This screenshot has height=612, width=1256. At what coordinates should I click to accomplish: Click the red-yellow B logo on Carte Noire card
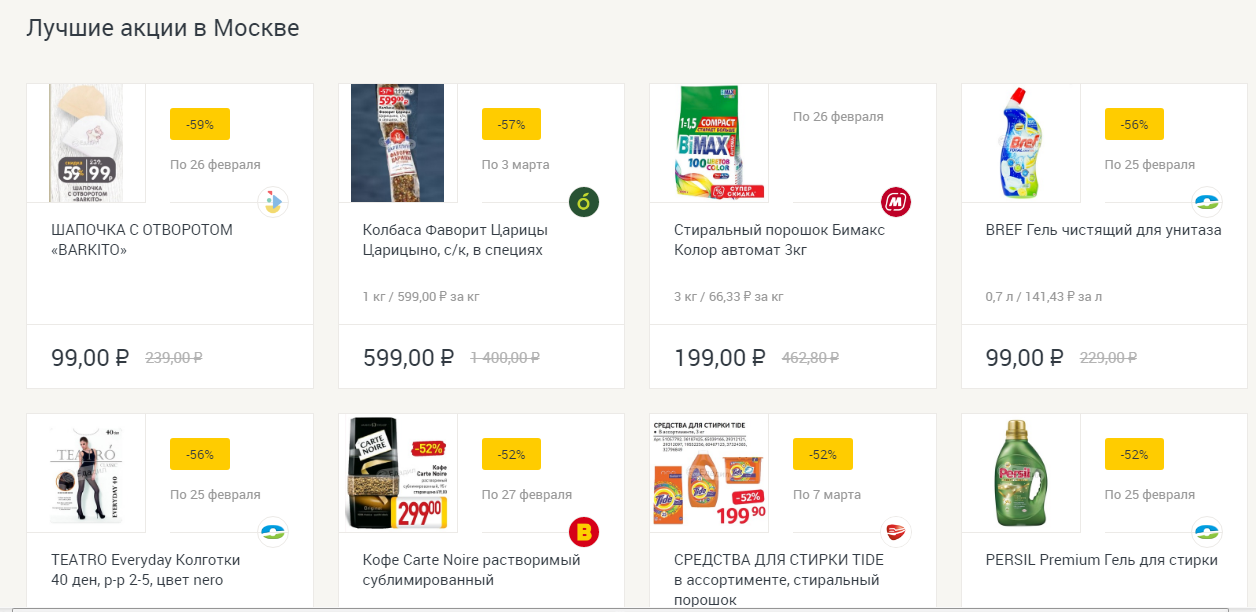click(x=584, y=532)
